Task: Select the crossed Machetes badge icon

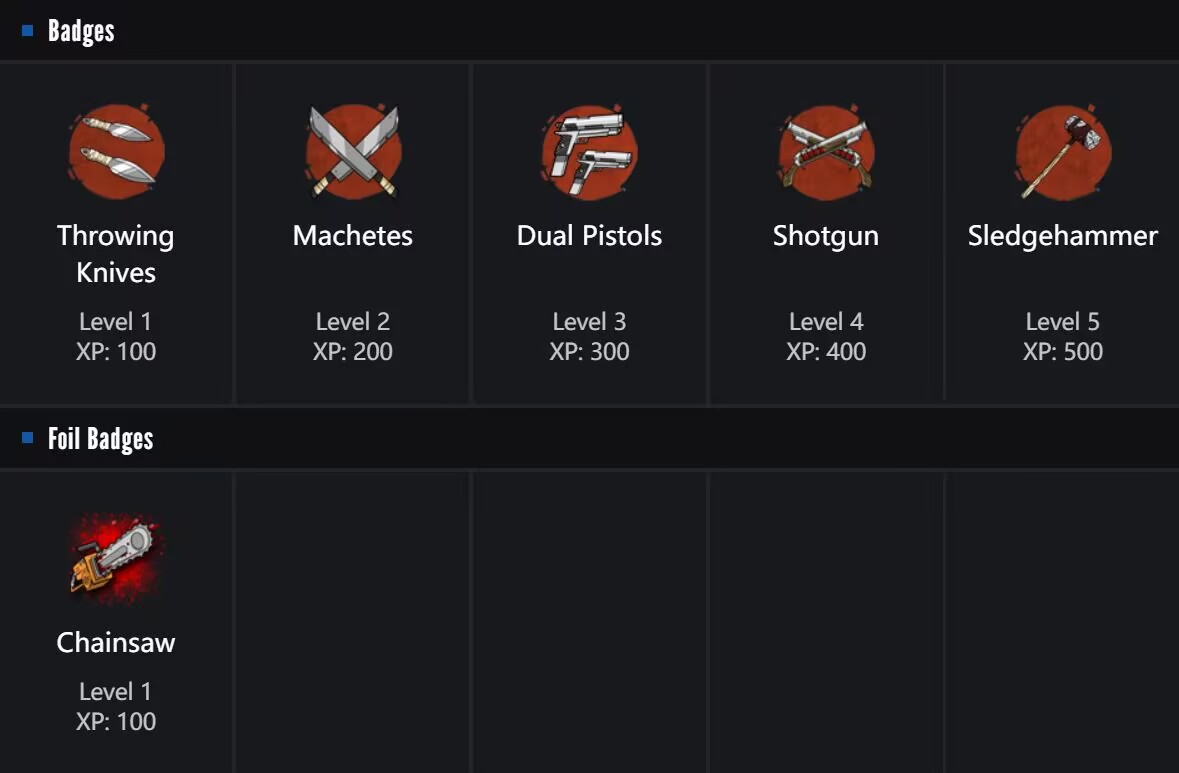Action: [353, 153]
